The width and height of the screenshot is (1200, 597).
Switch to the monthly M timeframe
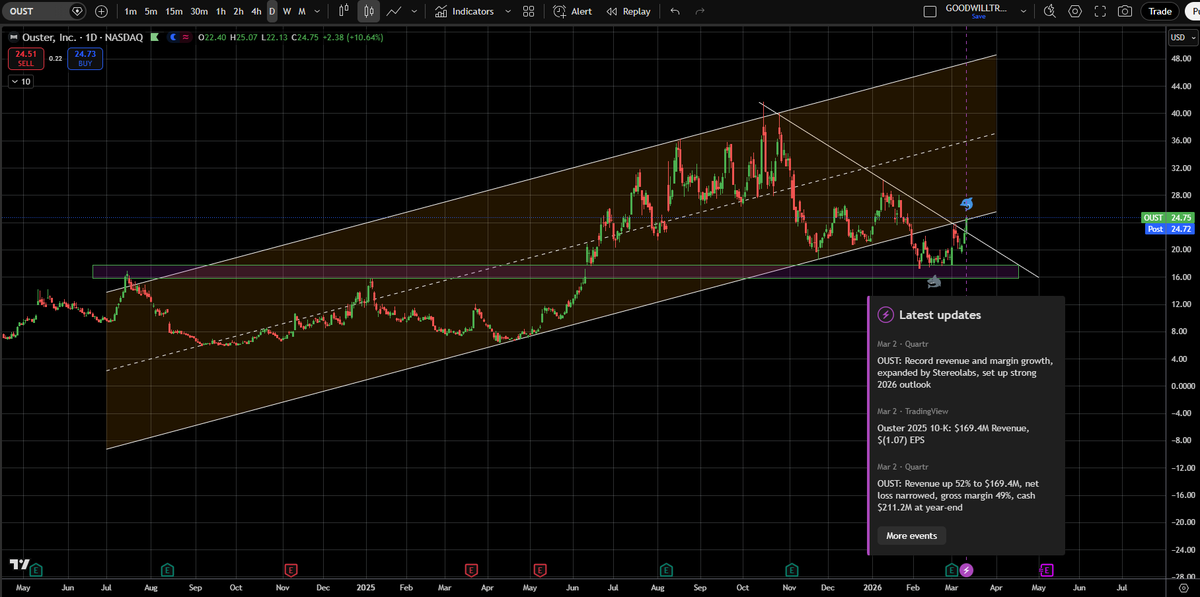[302, 11]
